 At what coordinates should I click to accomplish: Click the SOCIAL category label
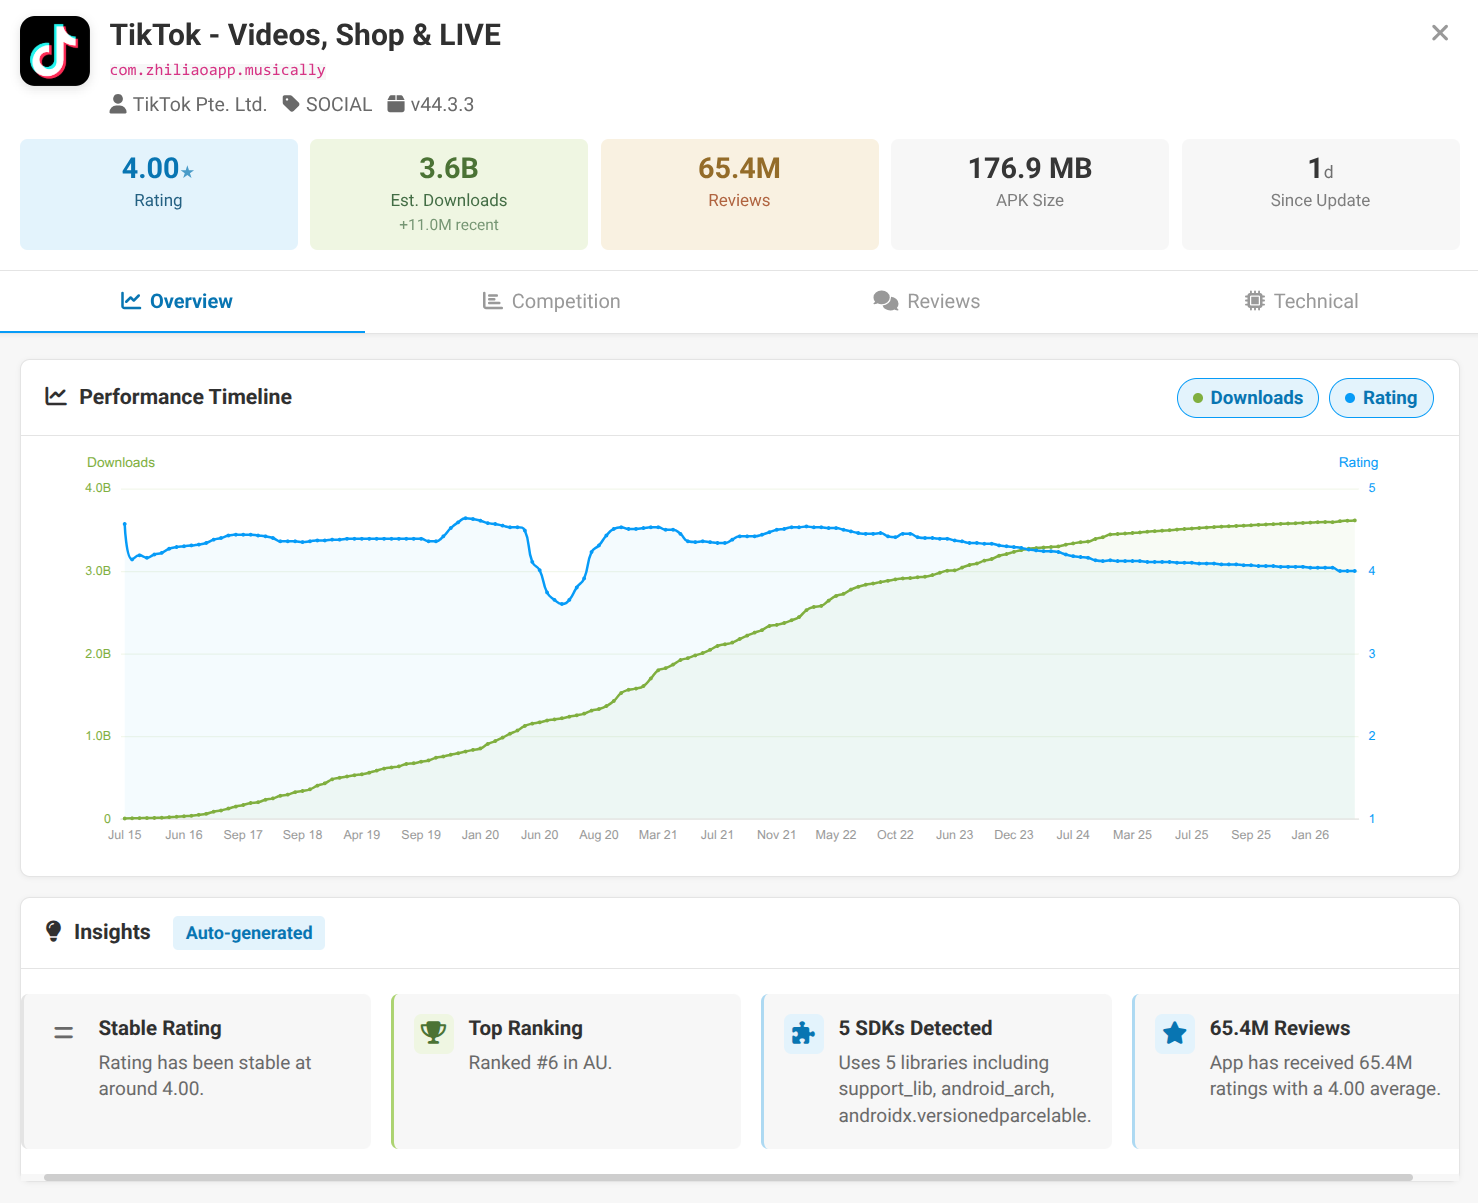click(339, 104)
